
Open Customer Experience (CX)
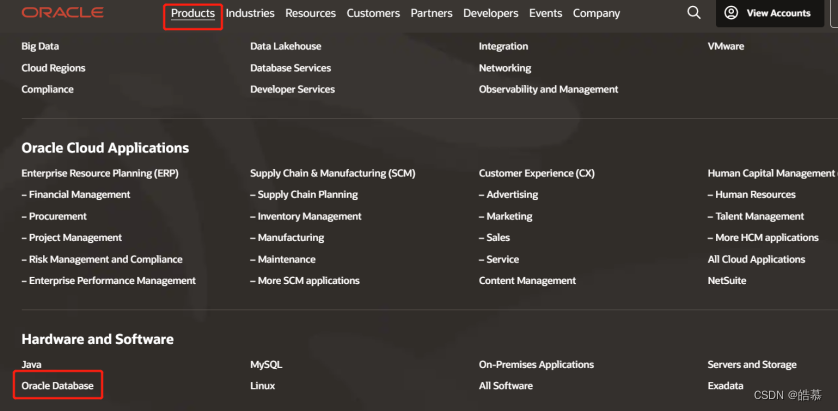point(537,173)
